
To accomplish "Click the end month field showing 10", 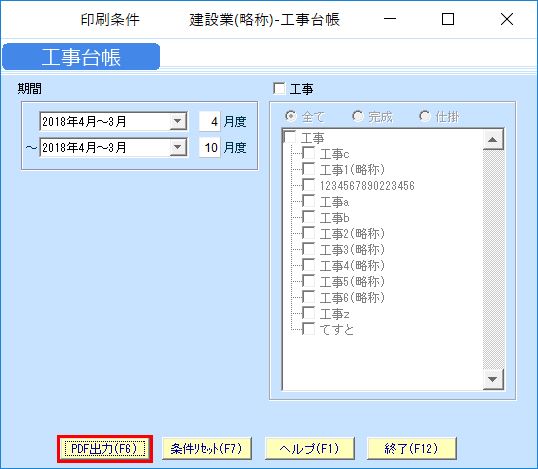I will point(210,148).
